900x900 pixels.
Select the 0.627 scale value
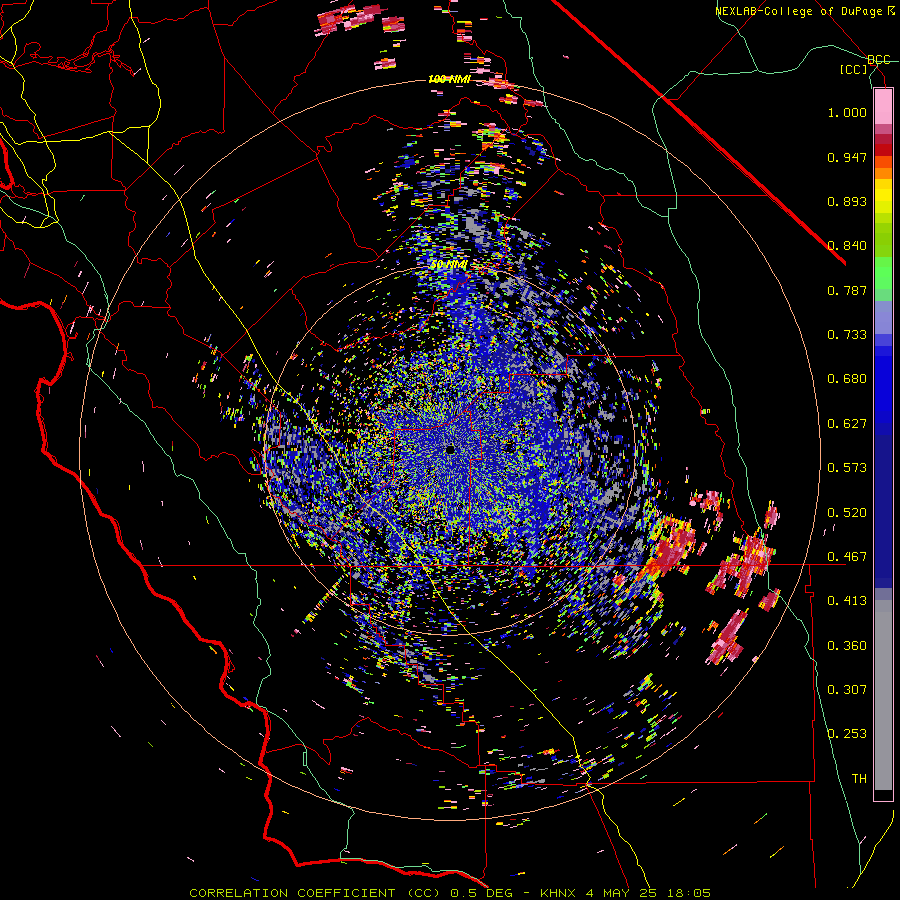847,424
